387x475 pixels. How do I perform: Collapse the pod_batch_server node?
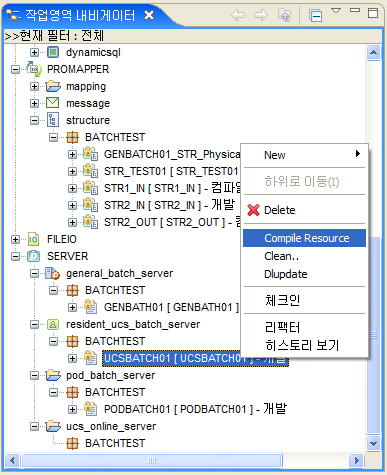pyautogui.click(x=34, y=376)
